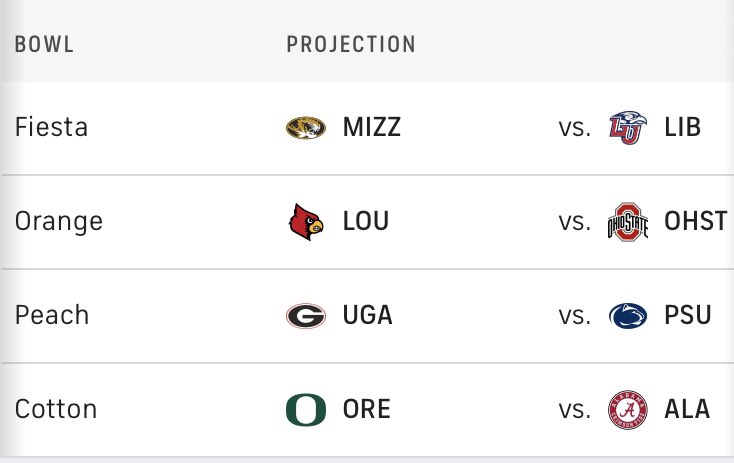Select the Orange bowl row label

click(59, 222)
